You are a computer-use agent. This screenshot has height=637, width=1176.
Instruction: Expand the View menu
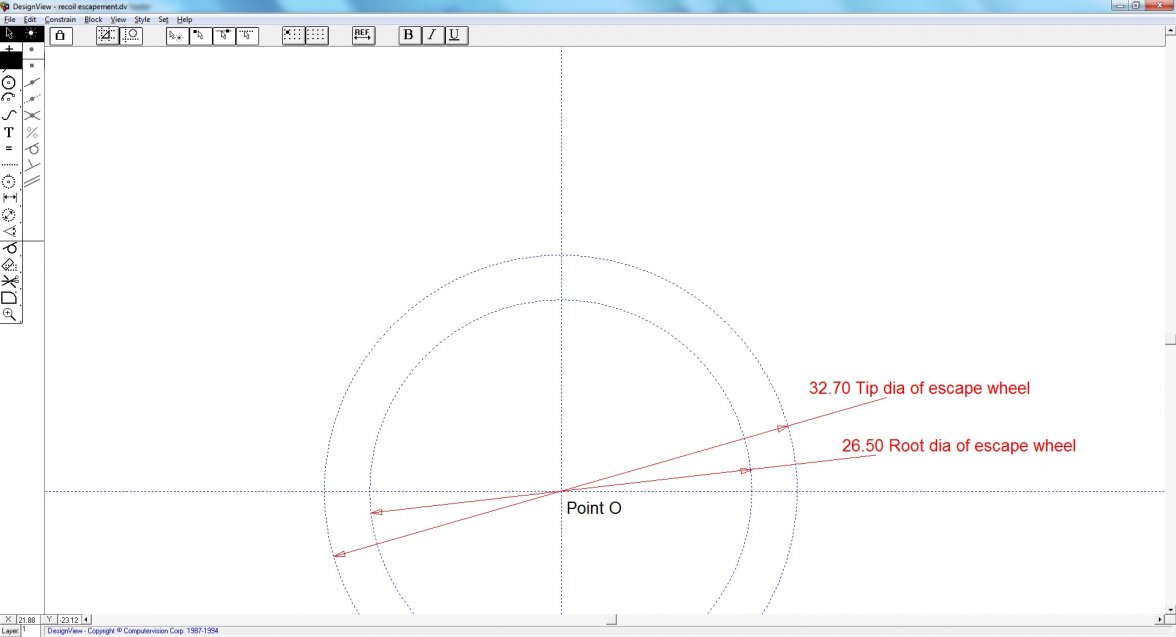pyautogui.click(x=118, y=19)
